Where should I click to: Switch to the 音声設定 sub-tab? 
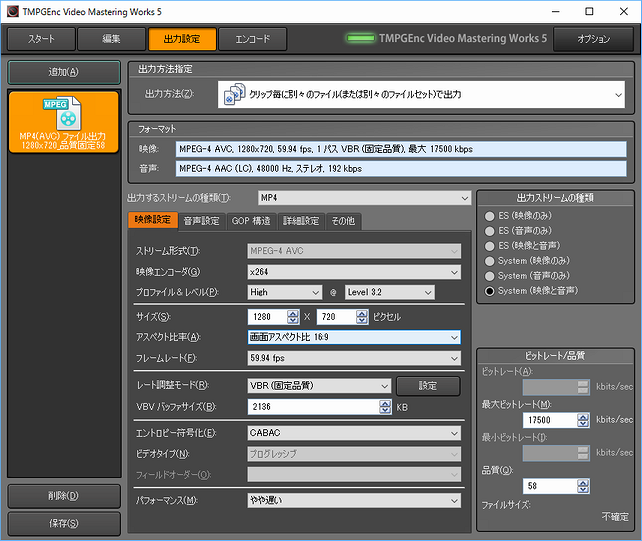pyautogui.click(x=201, y=221)
